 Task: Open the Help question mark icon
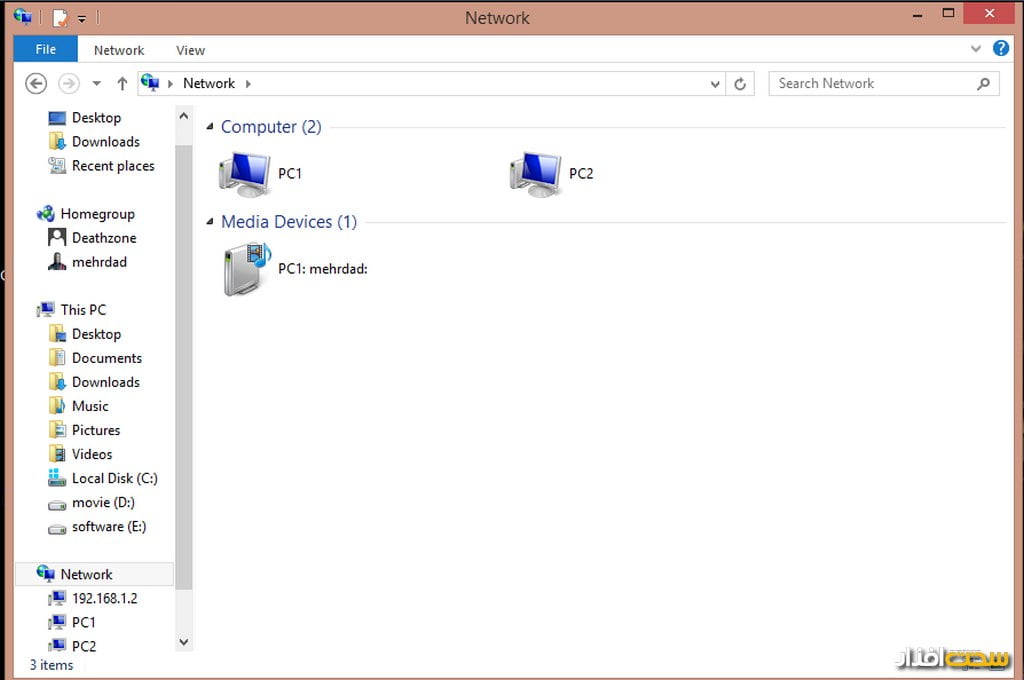[1000, 48]
